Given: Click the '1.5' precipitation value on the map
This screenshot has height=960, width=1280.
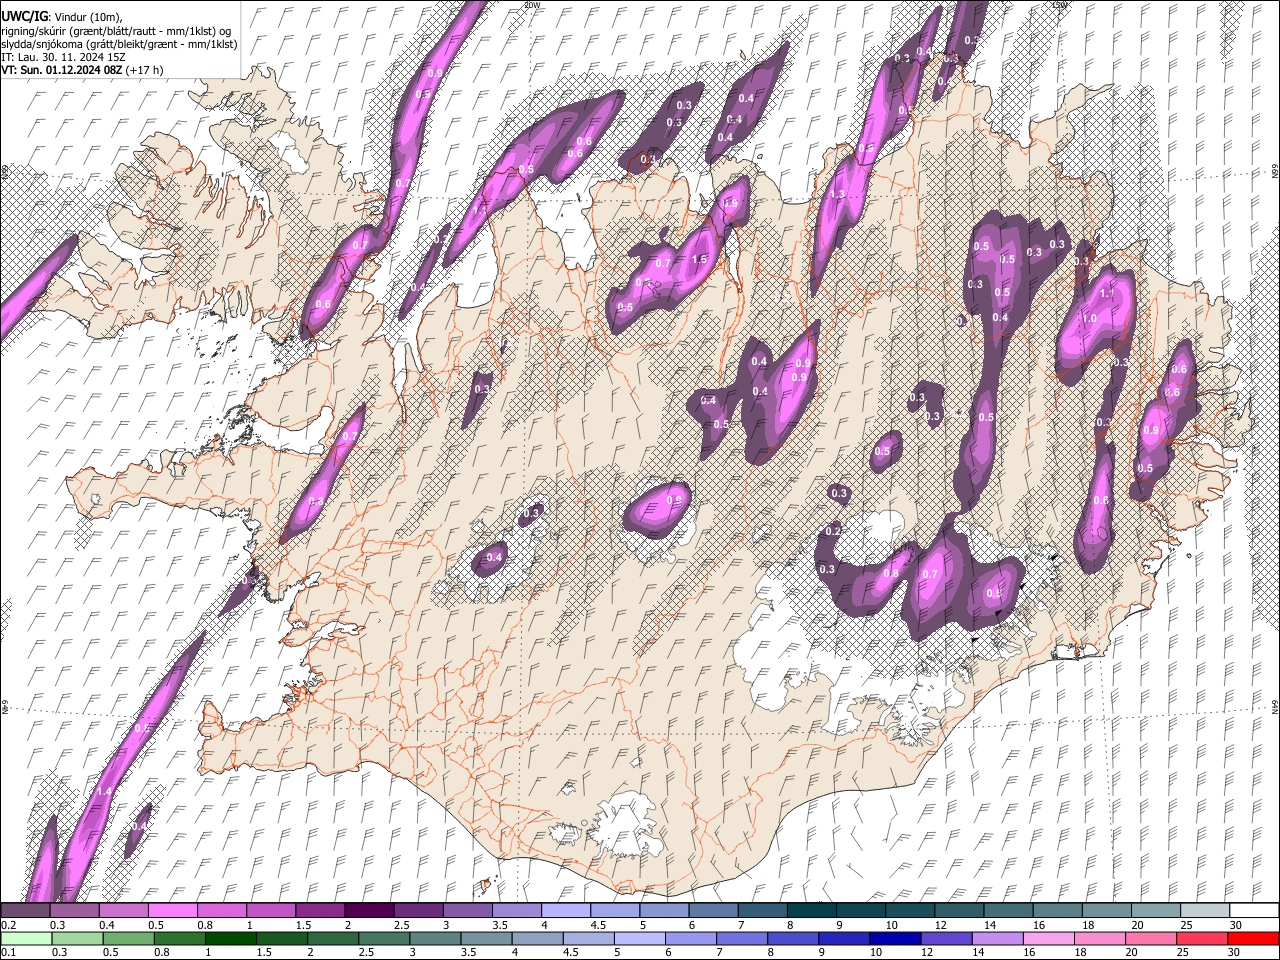Looking at the screenshot, I should (x=699, y=259).
